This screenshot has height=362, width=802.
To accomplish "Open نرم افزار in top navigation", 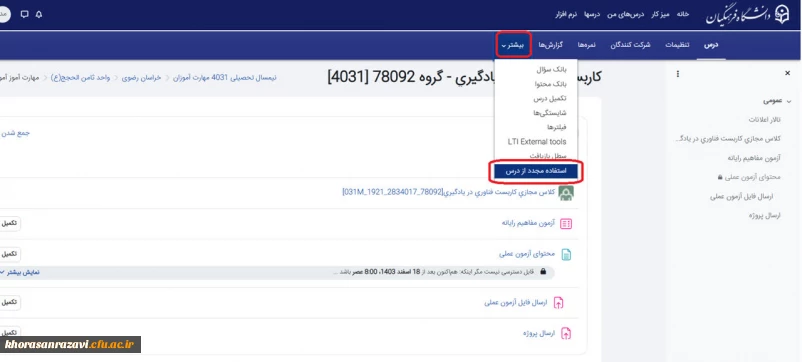I will point(566,14).
